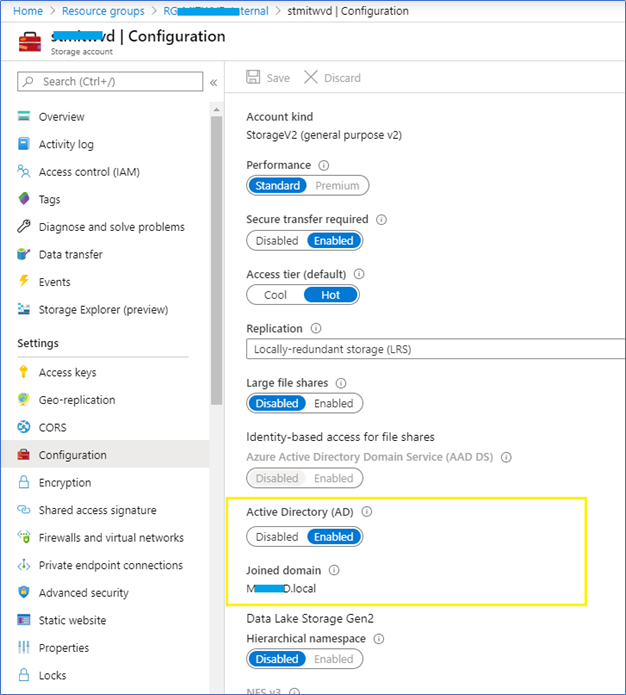Screen dimensions: 626x695
Task: Click the CORS icon
Action: coord(23,427)
